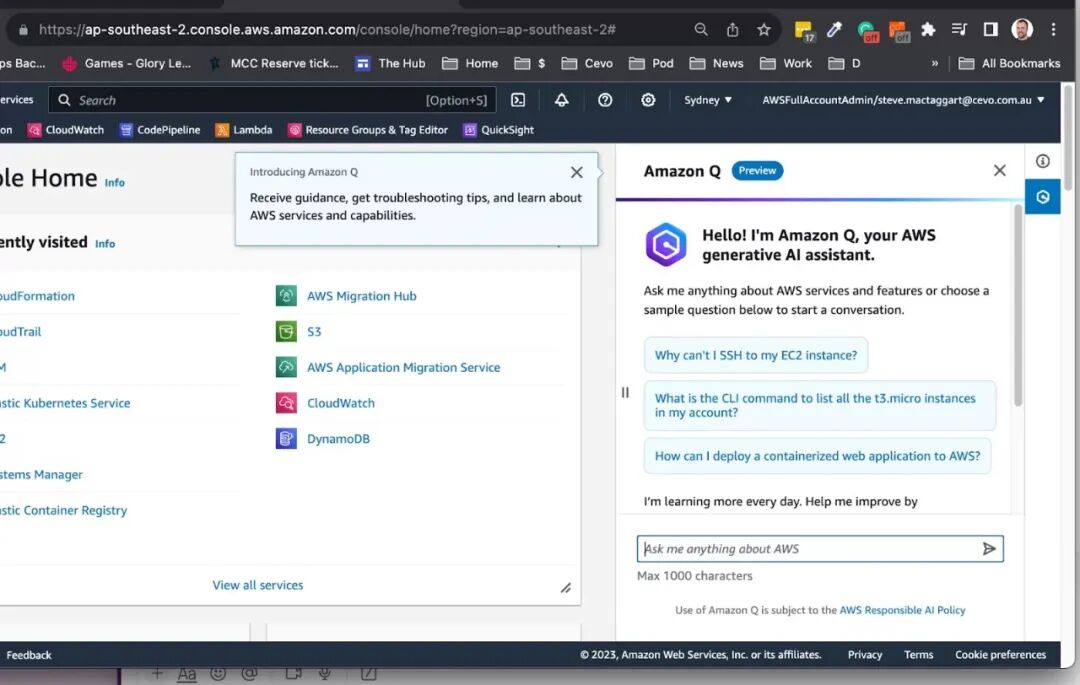The image size is (1080, 685).
Task: Click the AWS Migration Hub service icon
Action: tap(286, 296)
